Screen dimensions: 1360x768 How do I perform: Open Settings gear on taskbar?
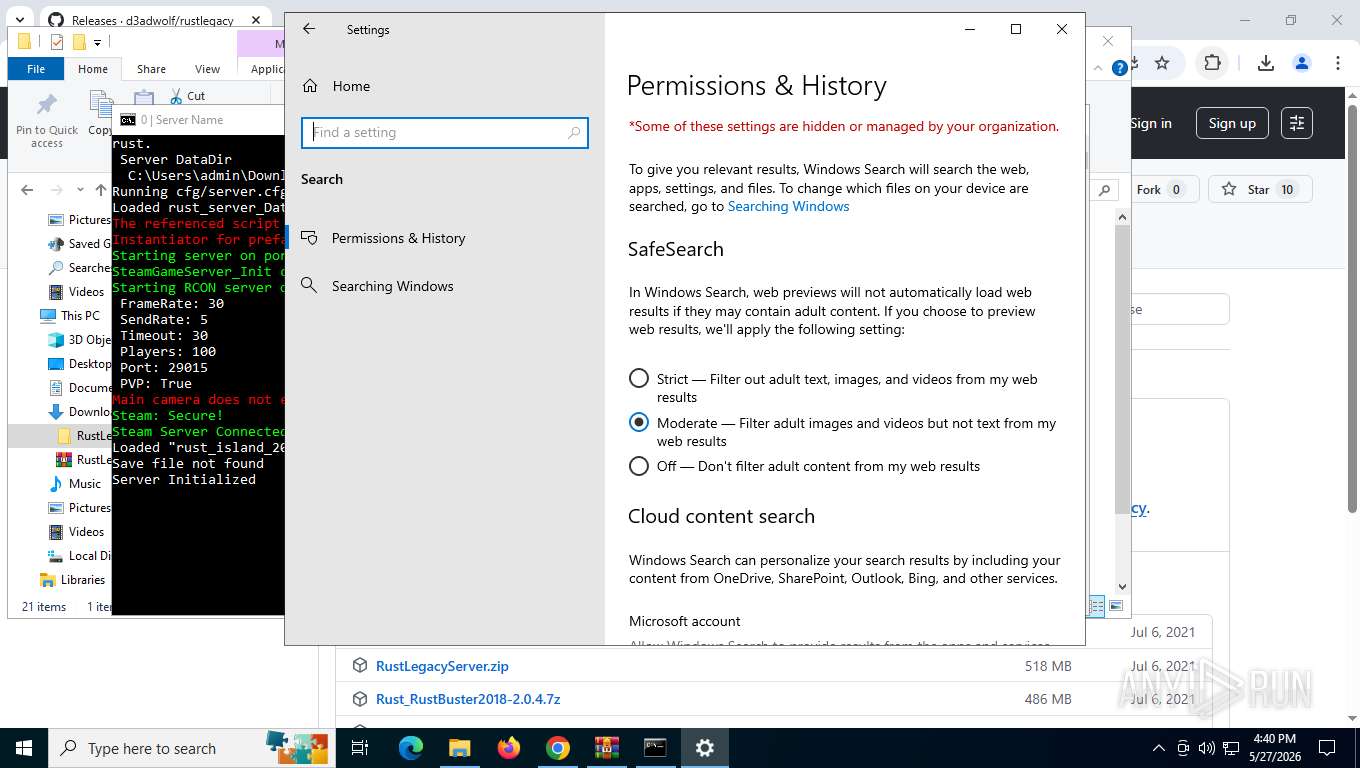pos(705,748)
